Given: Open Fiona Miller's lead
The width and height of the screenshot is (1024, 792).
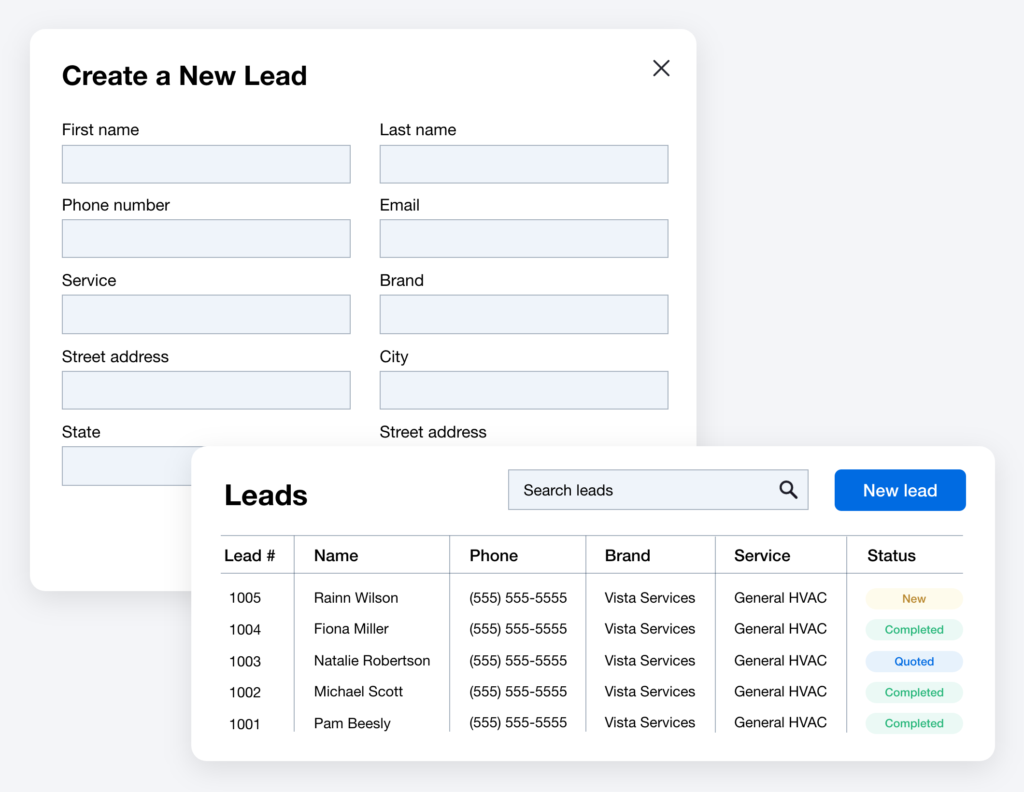Looking at the screenshot, I should pyautogui.click(x=351, y=629).
